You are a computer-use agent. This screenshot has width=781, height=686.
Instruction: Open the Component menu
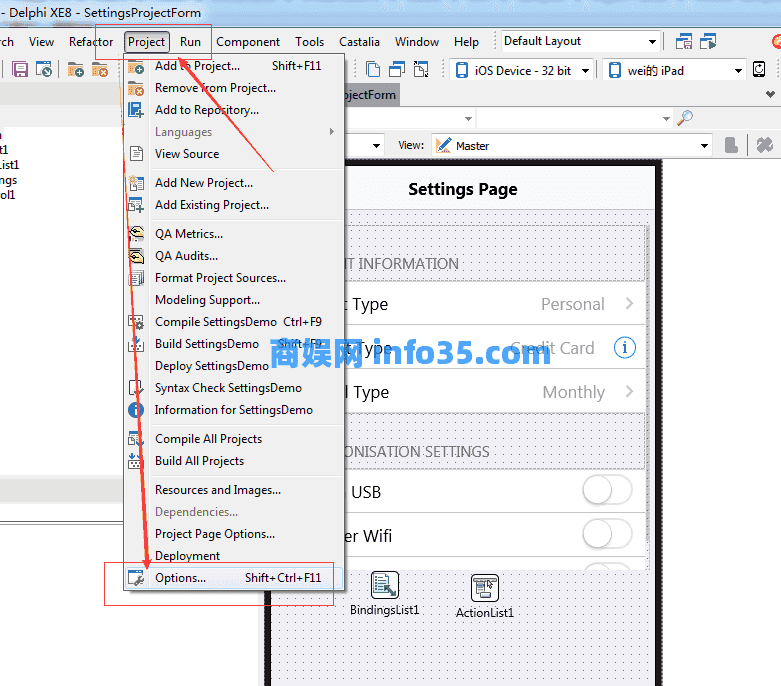(x=248, y=42)
